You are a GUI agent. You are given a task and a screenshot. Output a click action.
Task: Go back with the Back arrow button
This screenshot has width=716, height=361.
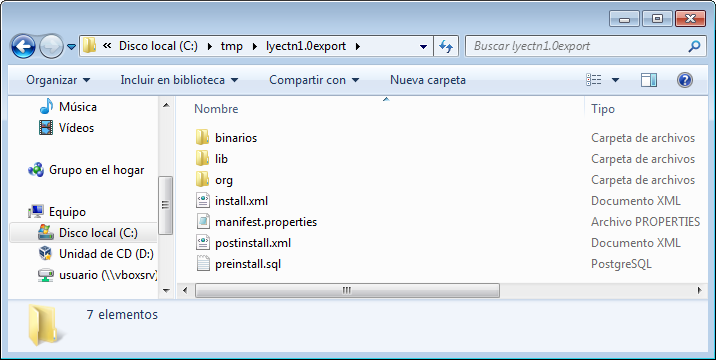[x=23, y=46]
